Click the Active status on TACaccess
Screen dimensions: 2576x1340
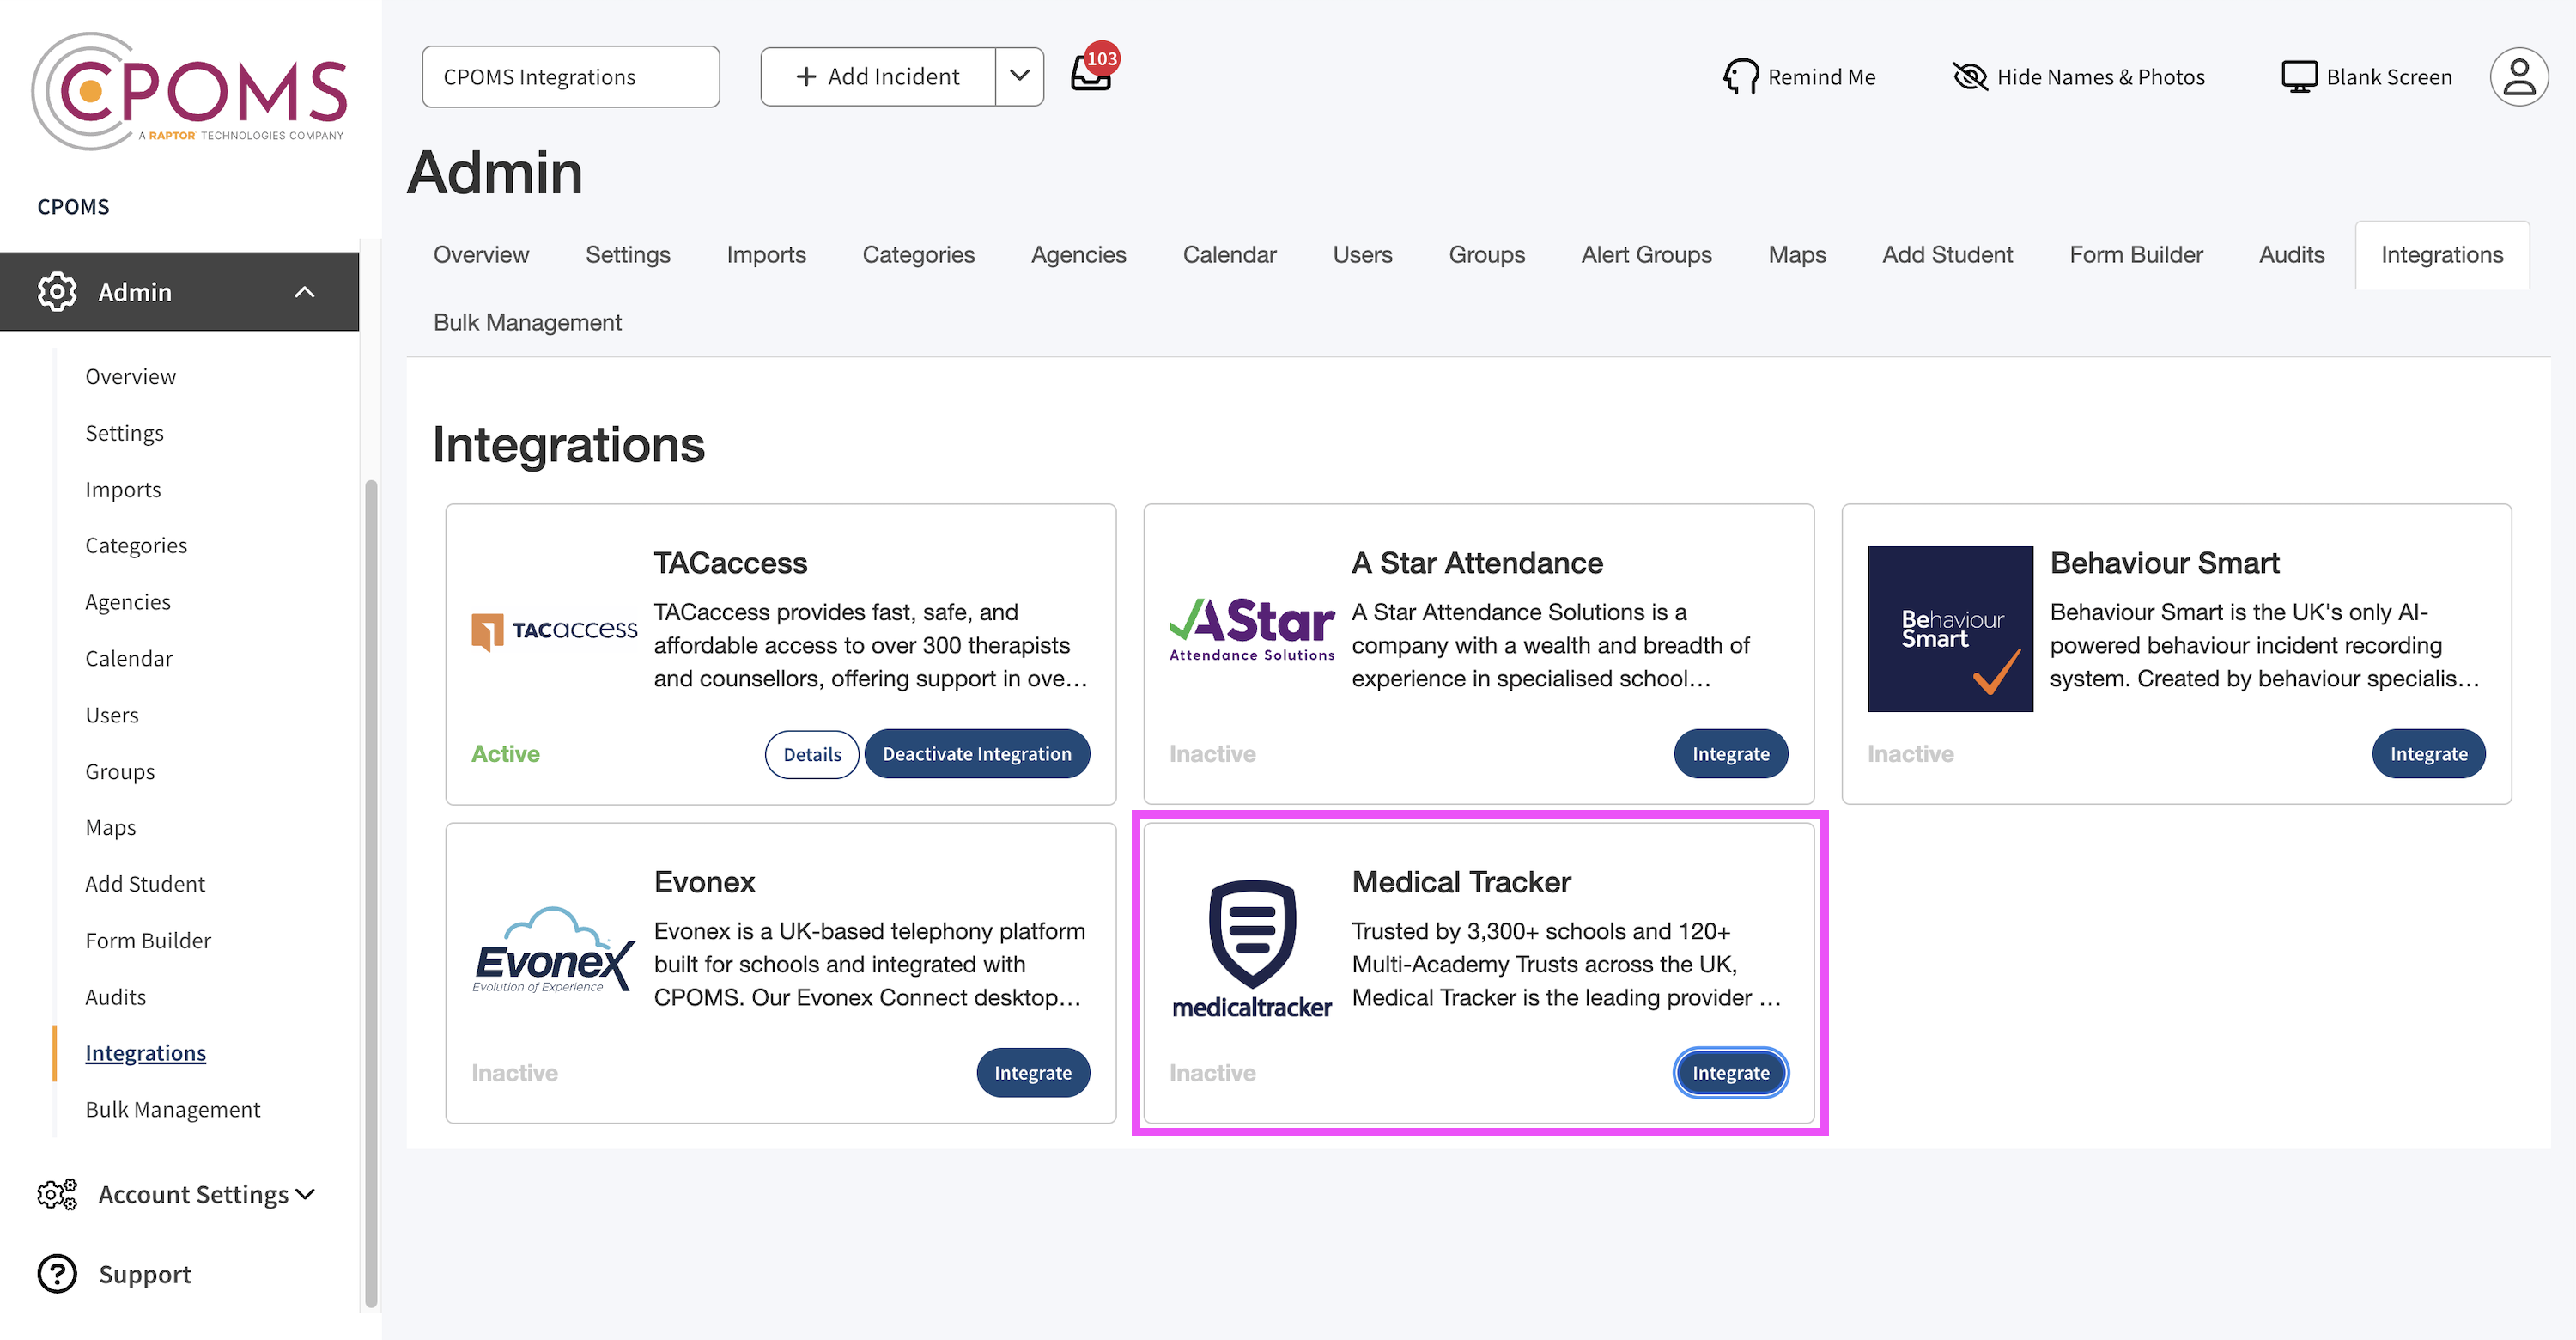(x=505, y=754)
